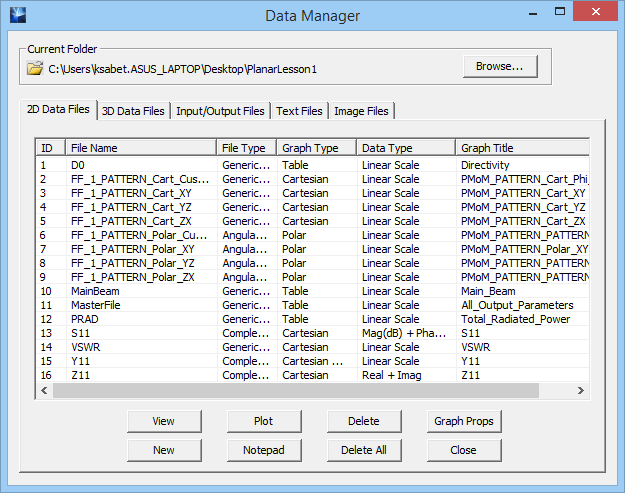Close the Data Manager window with X
This screenshot has width=625, height=493.
coord(596,14)
